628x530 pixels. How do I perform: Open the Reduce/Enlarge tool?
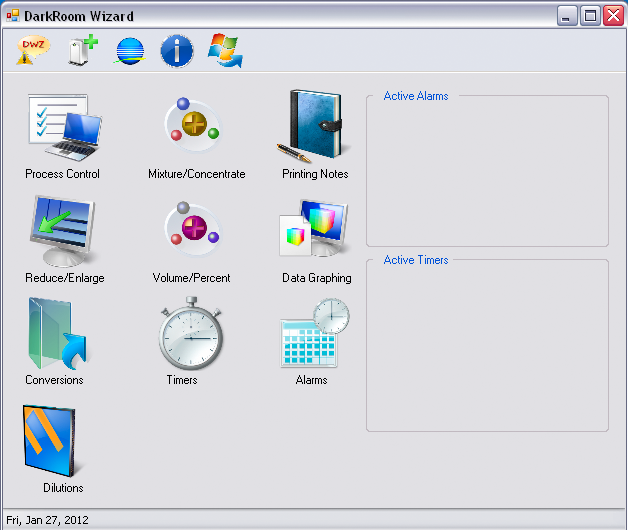62,232
